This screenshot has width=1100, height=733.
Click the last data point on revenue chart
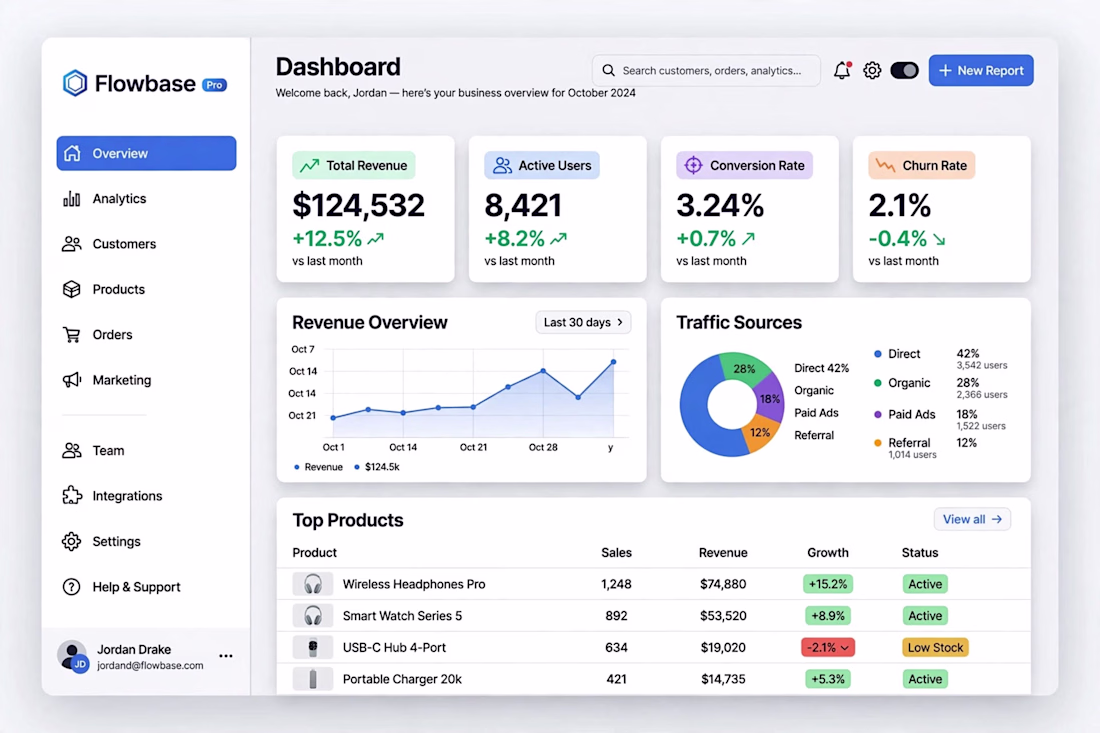[x=614, y=362]
